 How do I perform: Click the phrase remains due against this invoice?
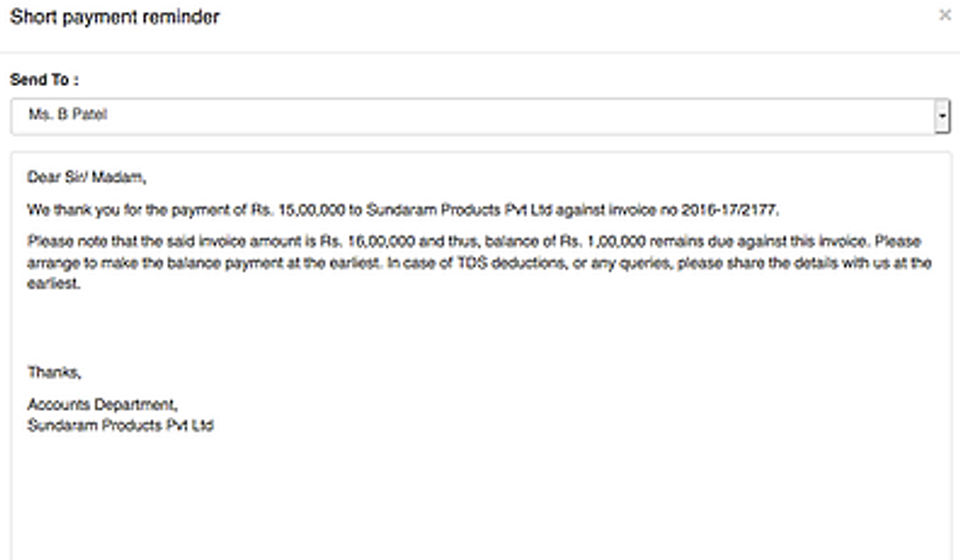click(760, 241)
